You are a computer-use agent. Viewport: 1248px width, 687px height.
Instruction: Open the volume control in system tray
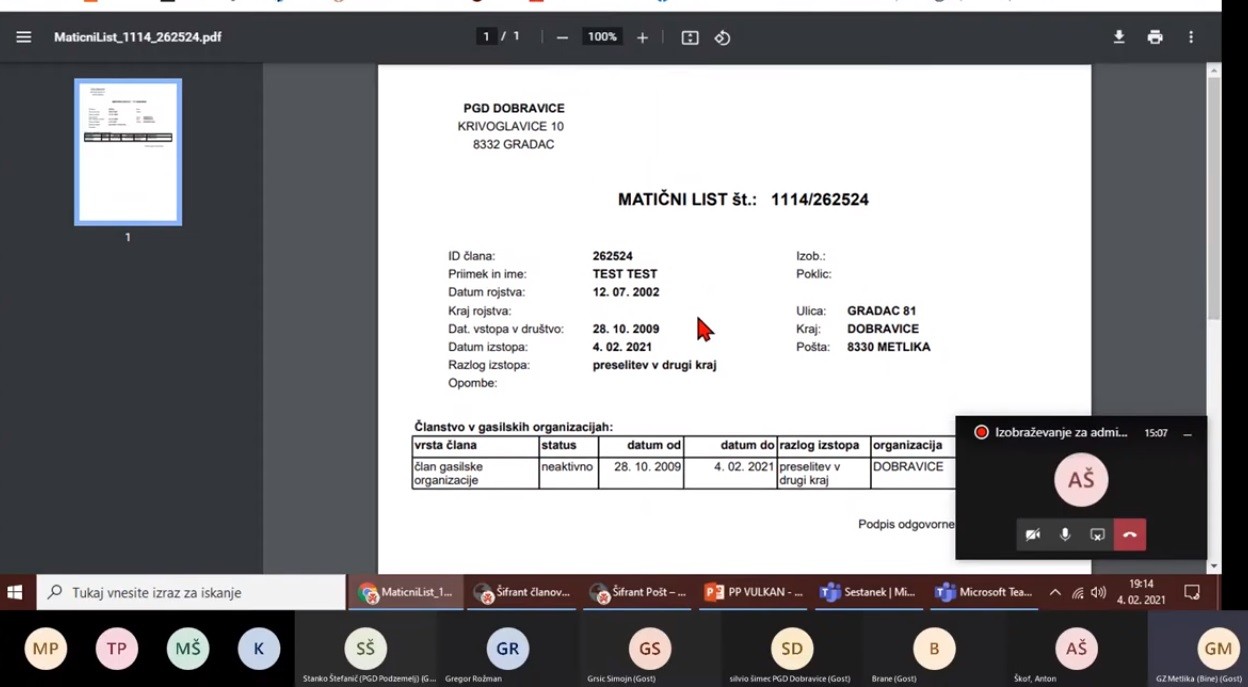pyautogui.click(x=1099, y=592)
